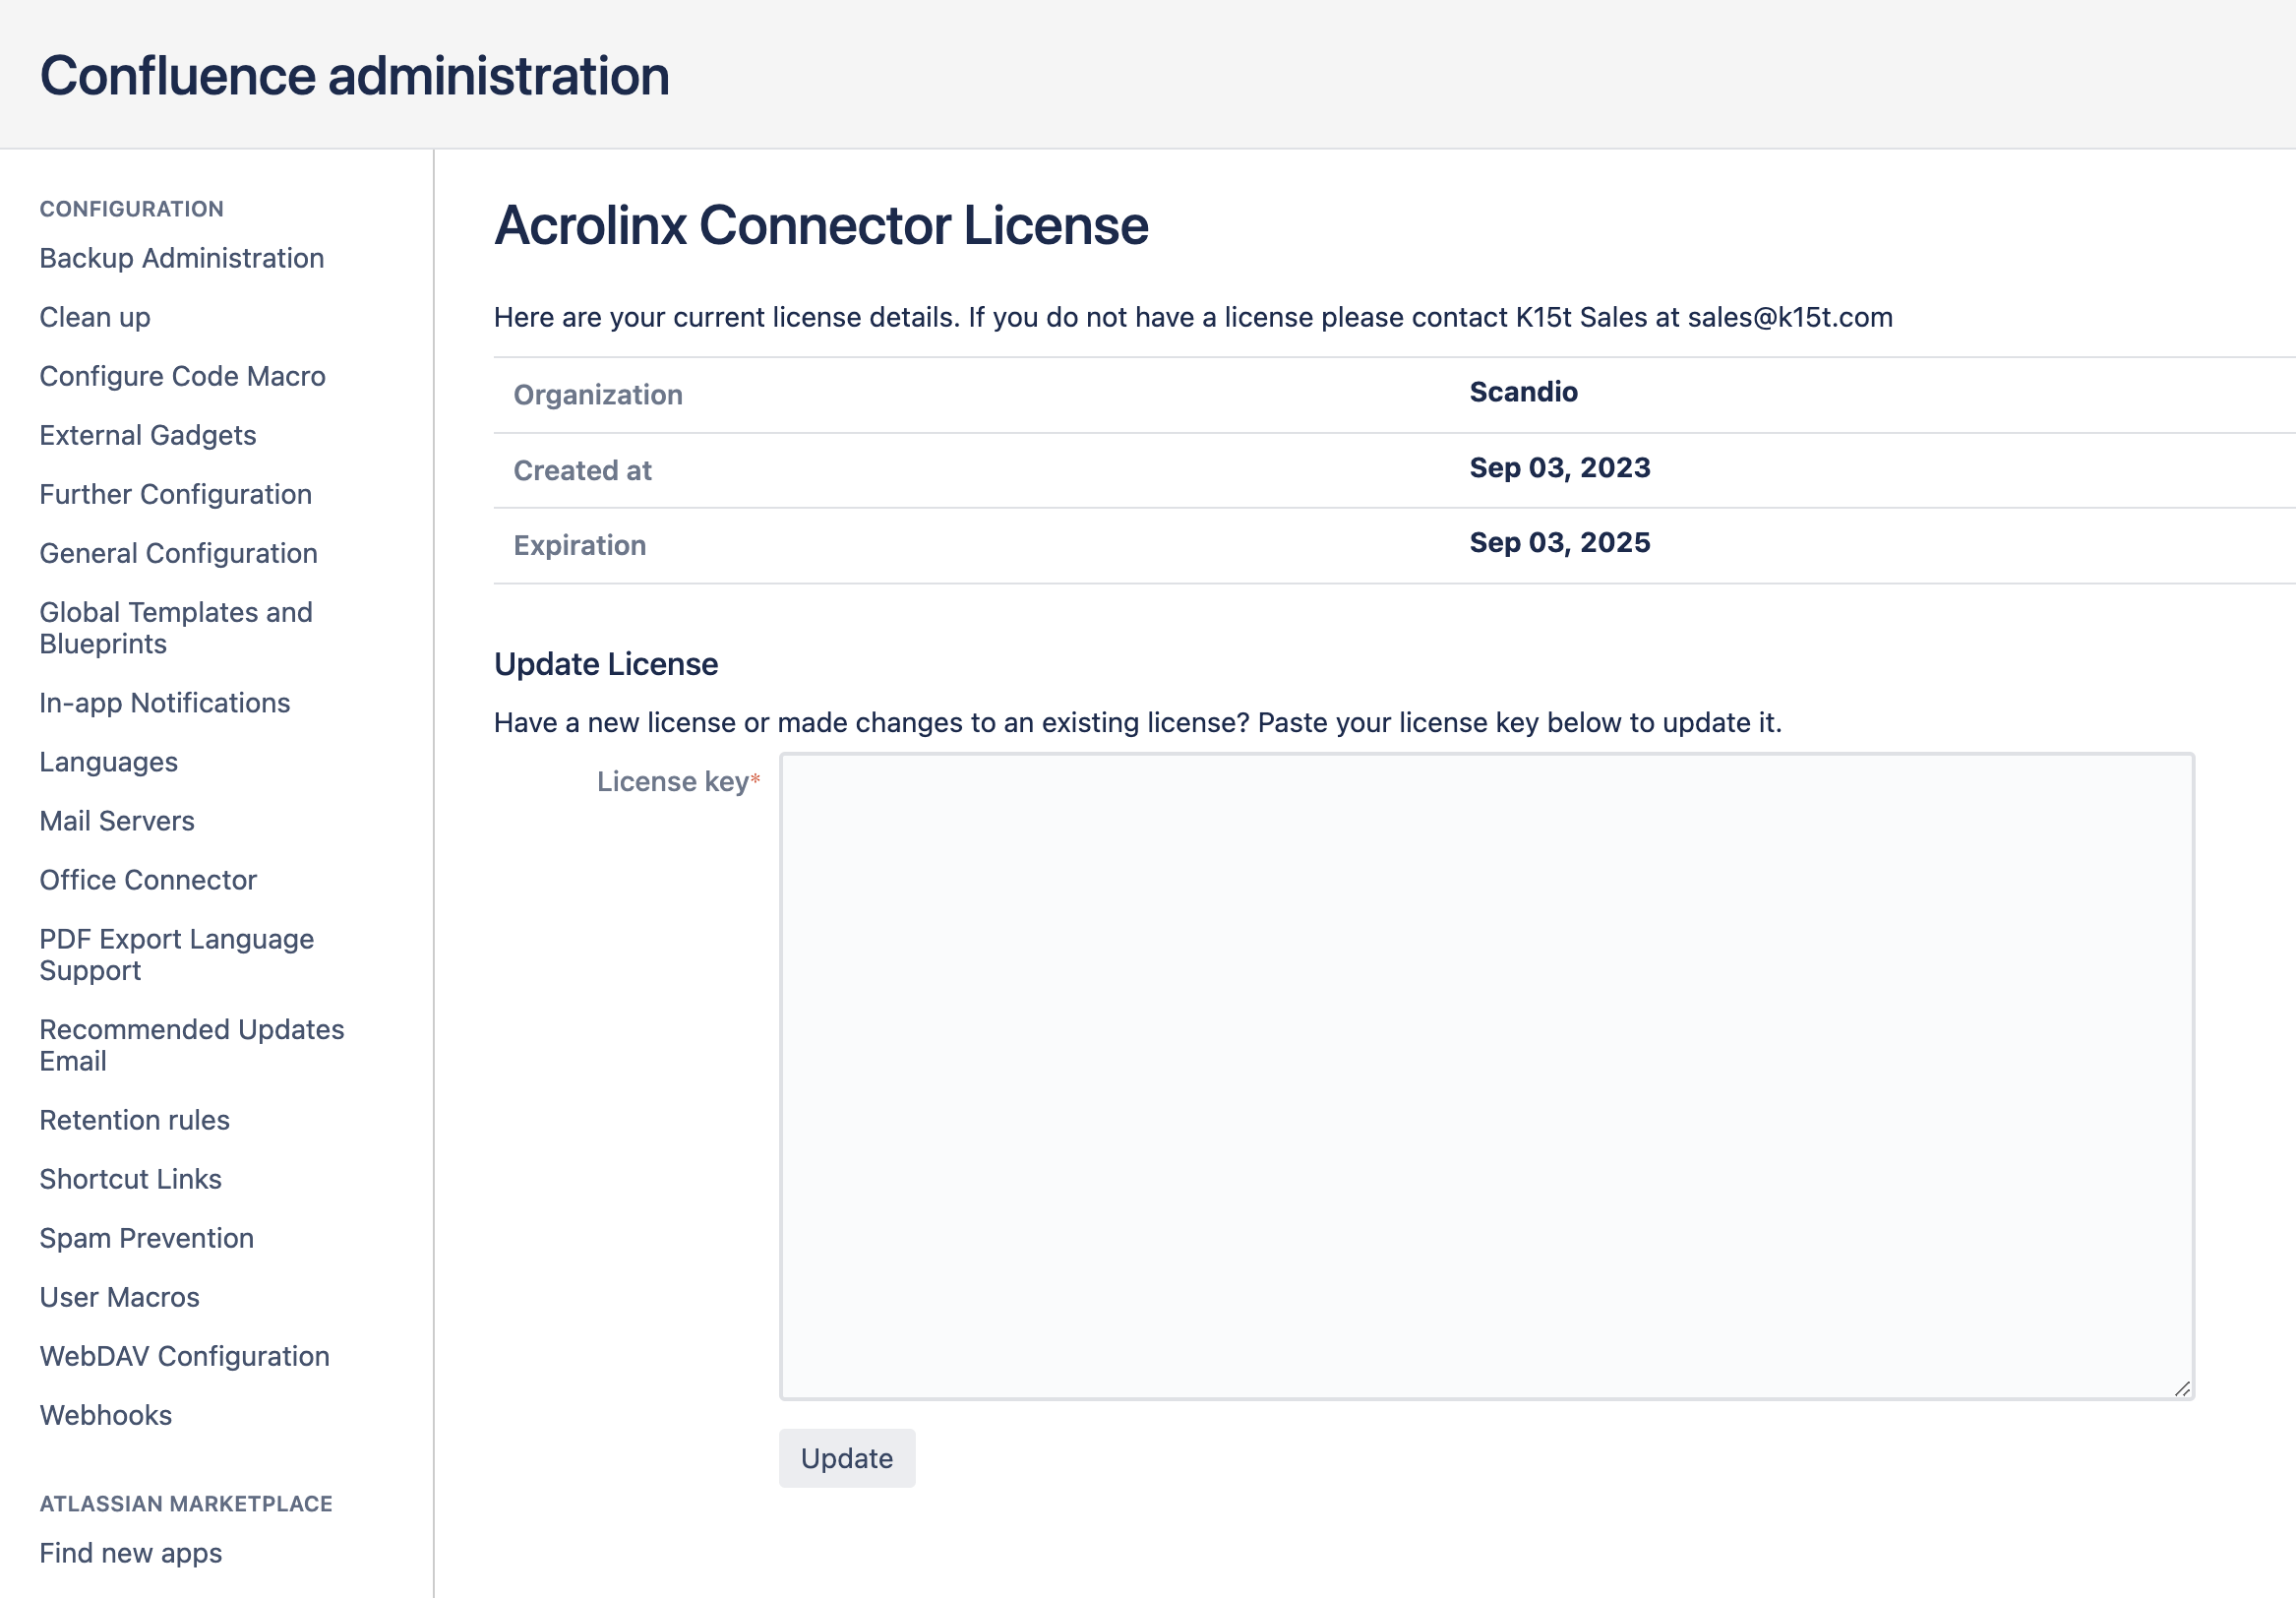Click inside the License key text area

point(1486,1076)
